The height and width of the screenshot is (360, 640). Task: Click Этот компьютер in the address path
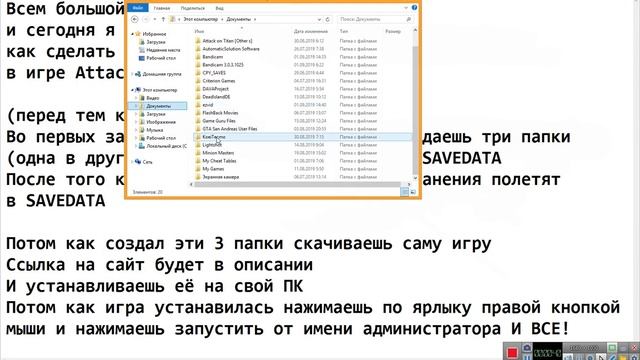click(200, 19)
